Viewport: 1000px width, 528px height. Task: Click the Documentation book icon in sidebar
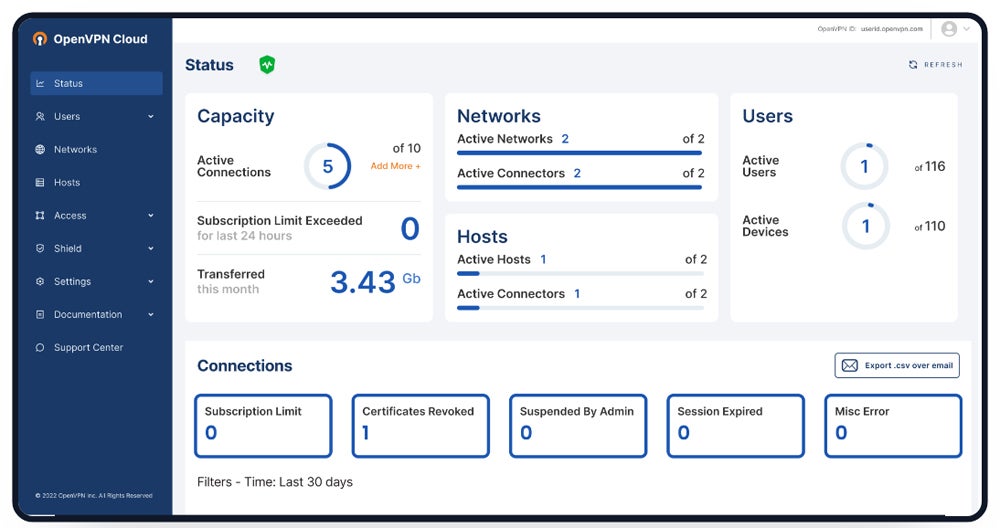coord(40,315)
